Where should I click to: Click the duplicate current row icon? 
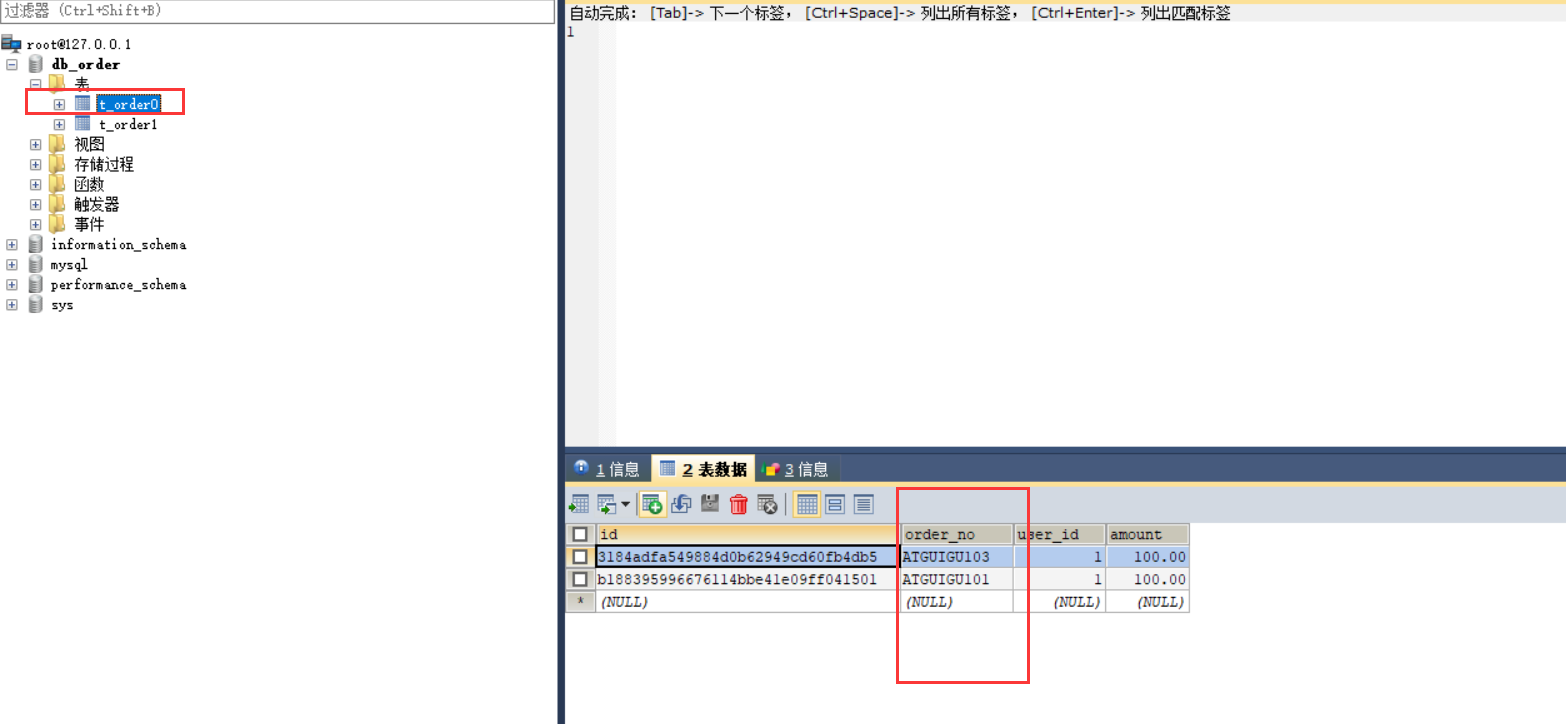coord(681,504)
